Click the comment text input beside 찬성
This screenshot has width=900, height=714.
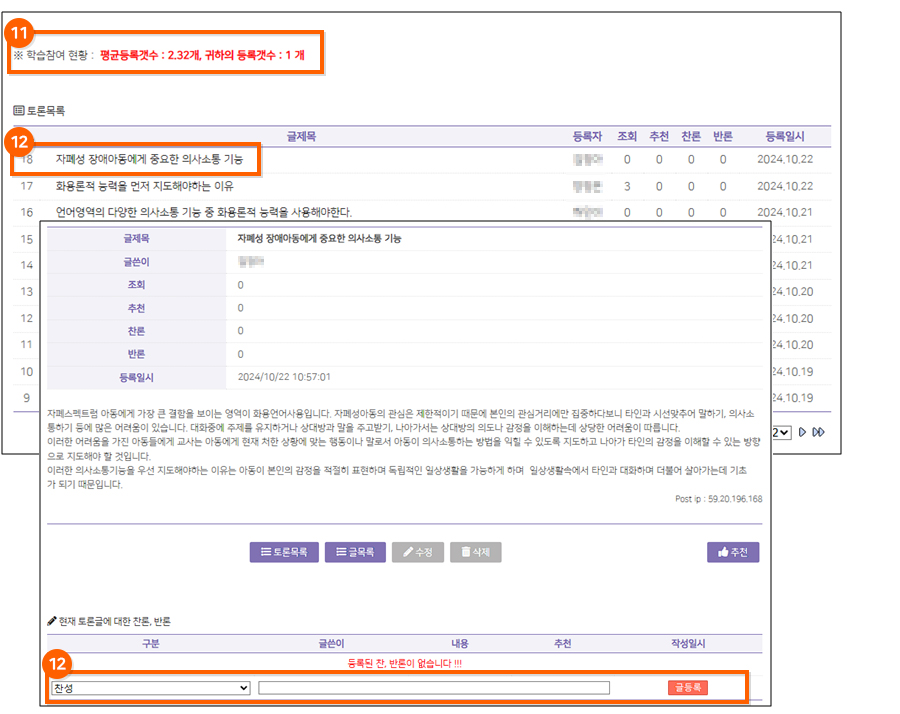[434, 688]
